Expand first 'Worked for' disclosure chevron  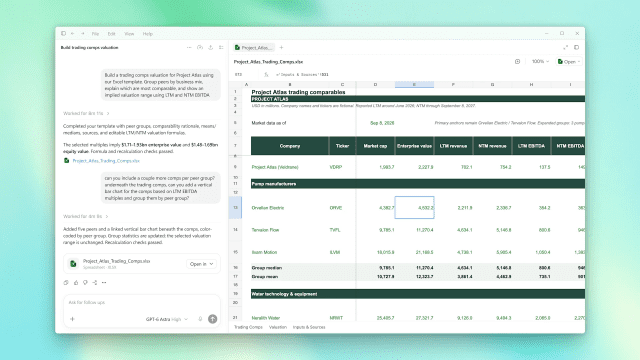click(x=108, y=113)
